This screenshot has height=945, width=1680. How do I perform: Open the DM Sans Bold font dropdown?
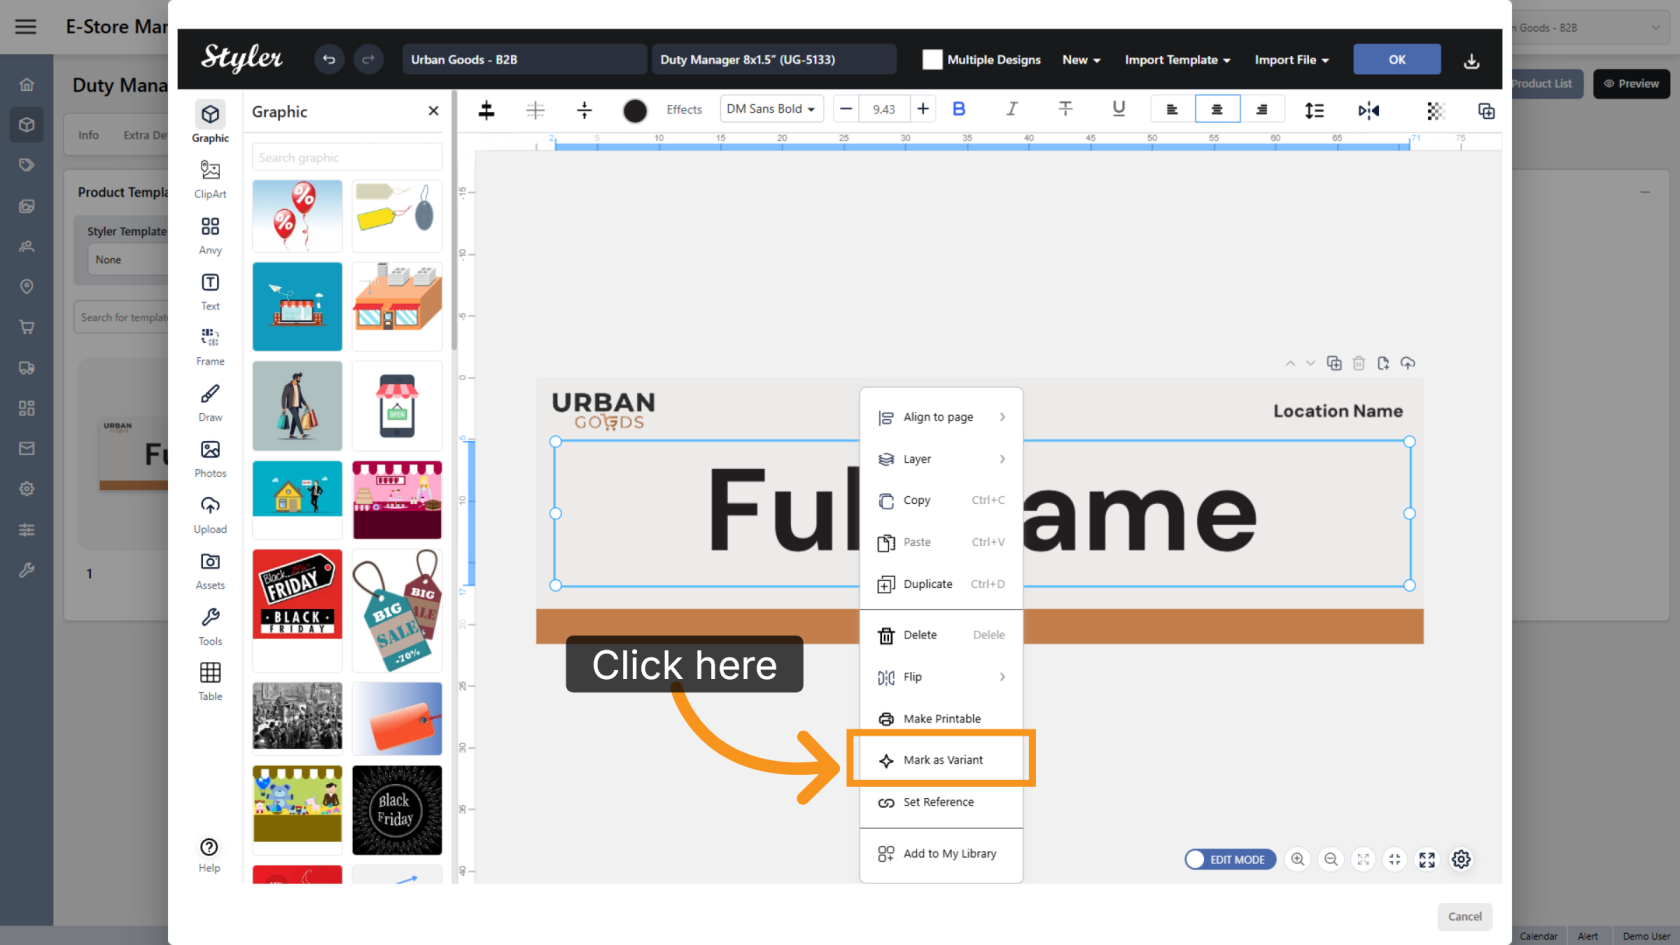click(x=771, y=109)
